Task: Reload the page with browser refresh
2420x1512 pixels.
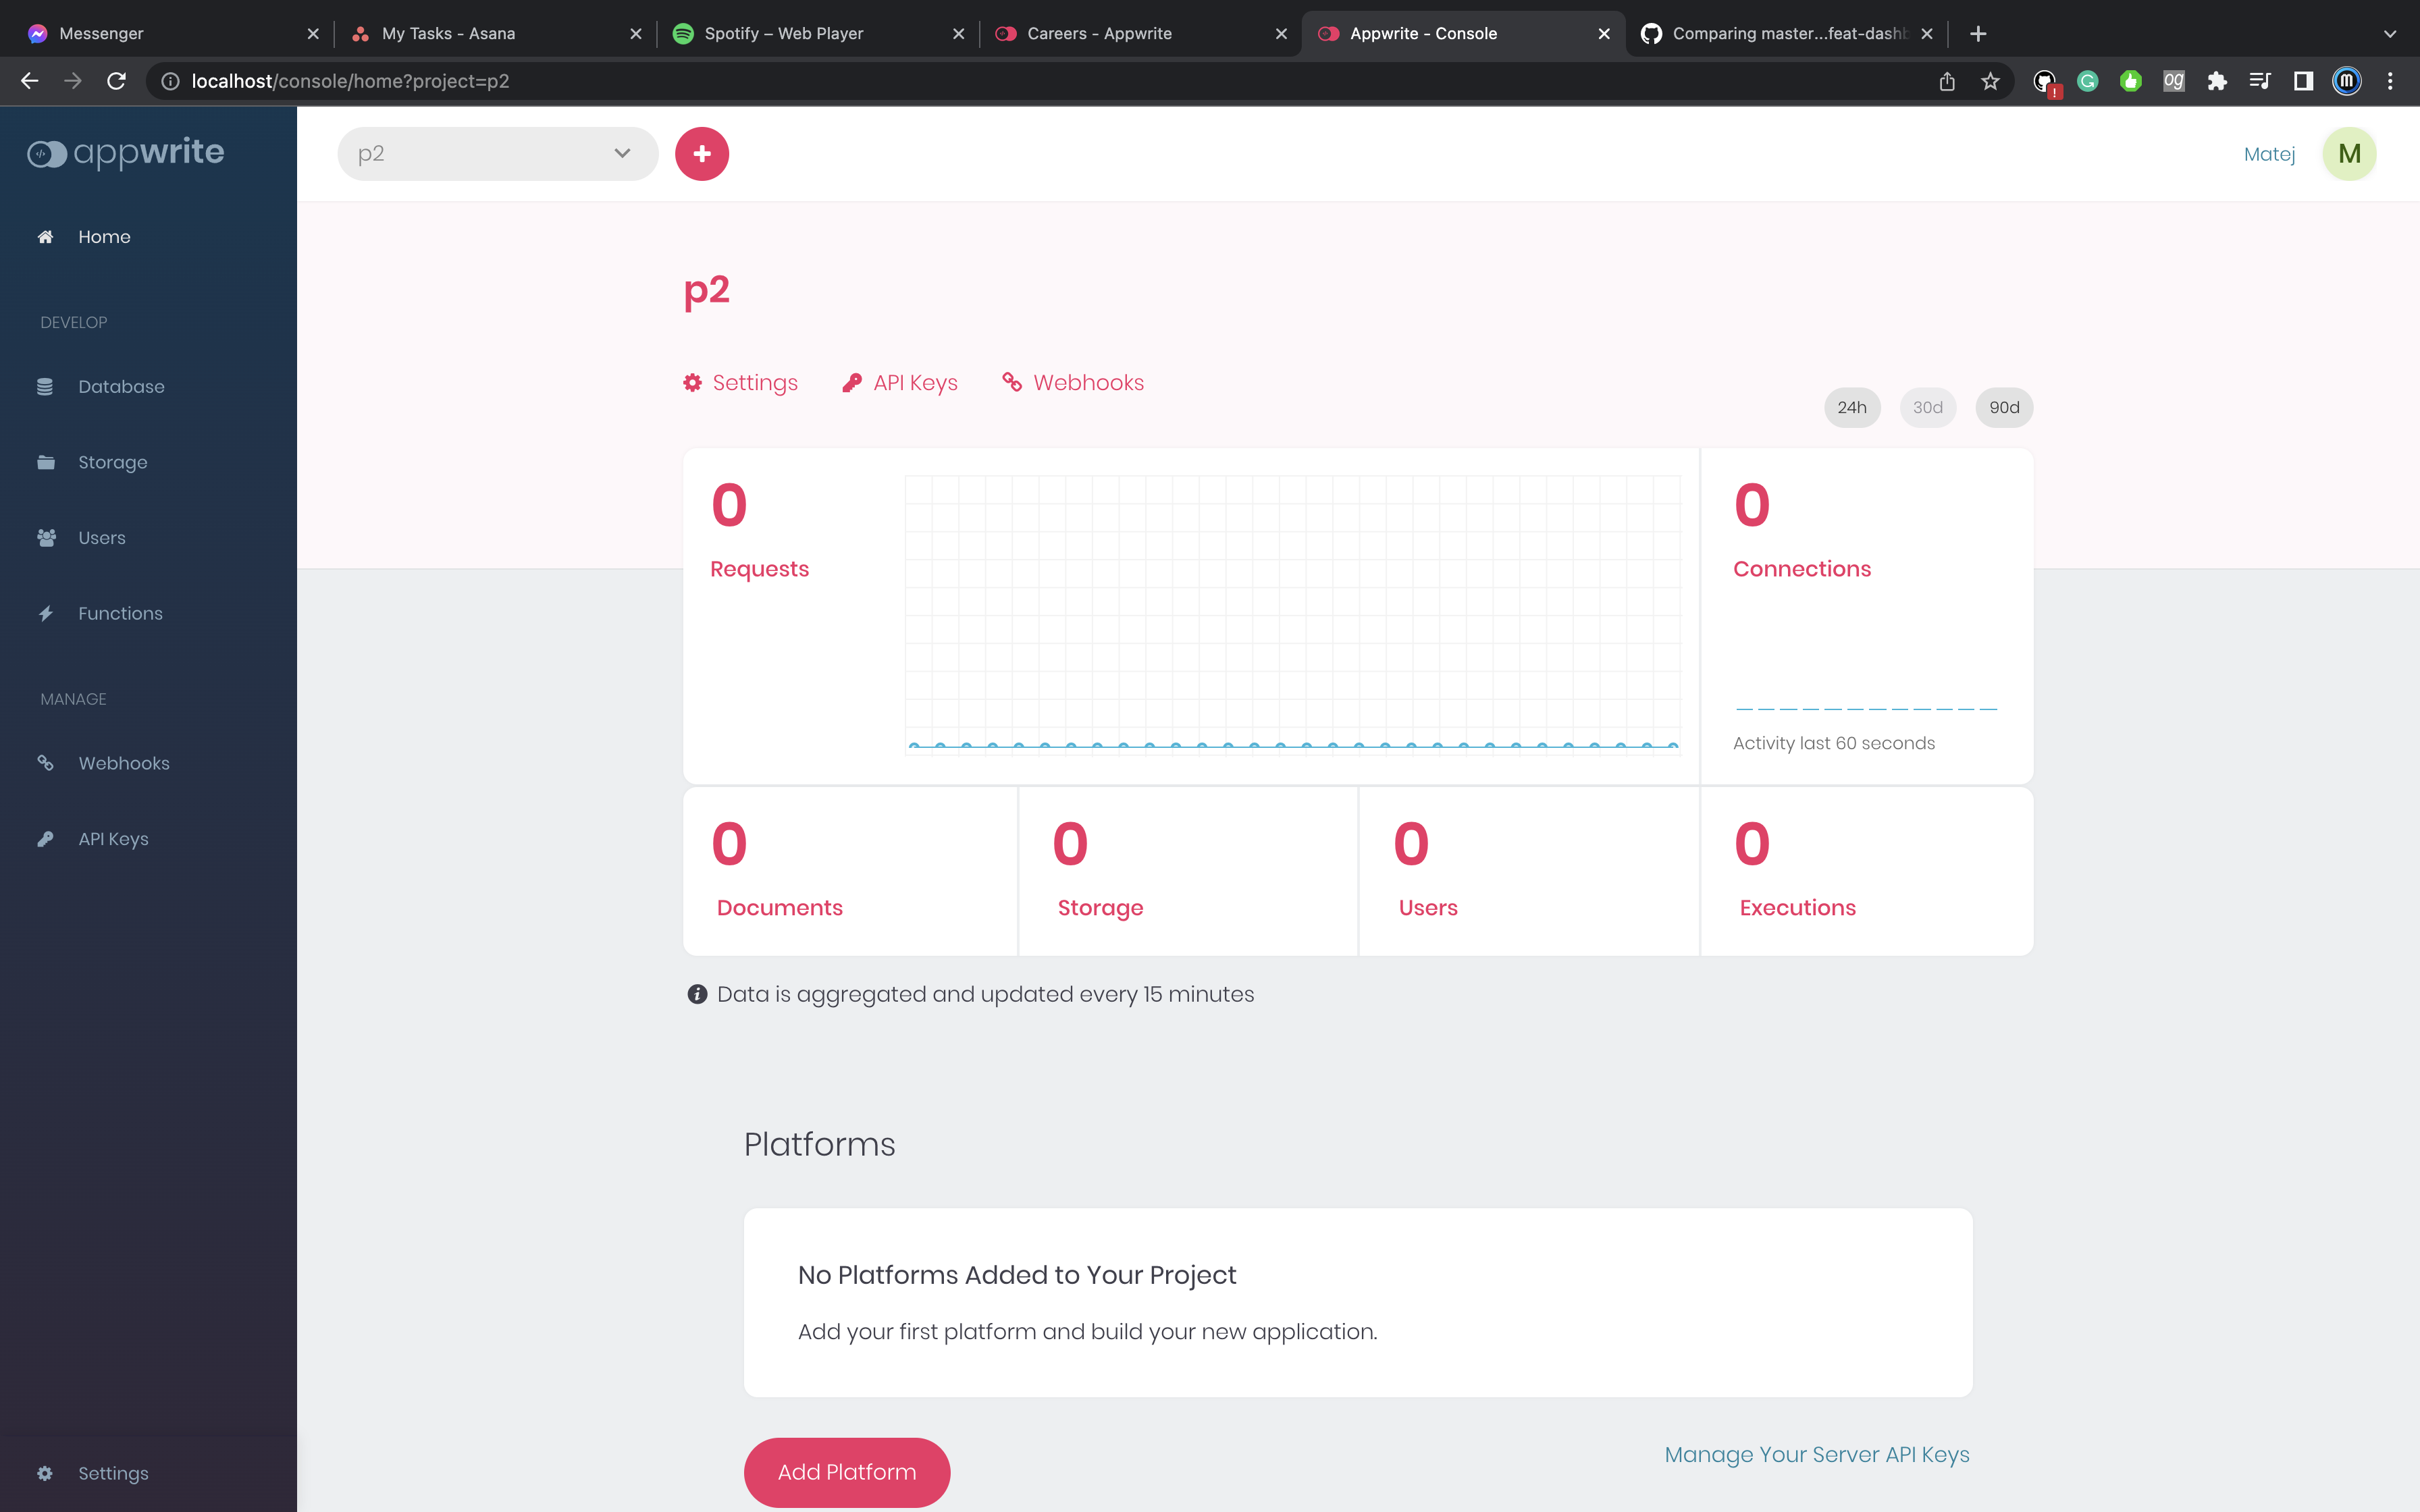Action: pyautogui.click(x=116, y=81)
